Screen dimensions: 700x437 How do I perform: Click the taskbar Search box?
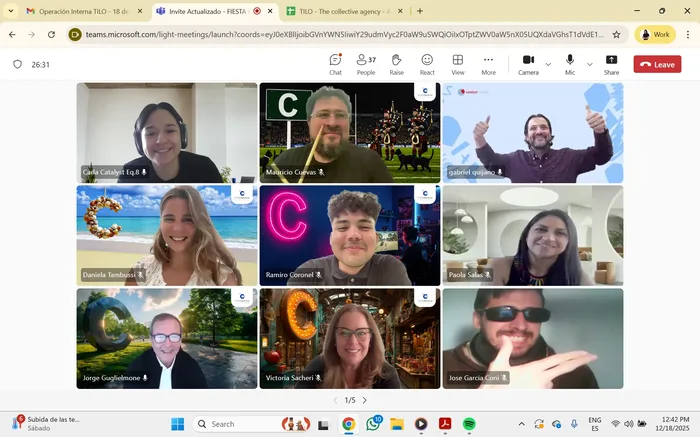(252, 424)
